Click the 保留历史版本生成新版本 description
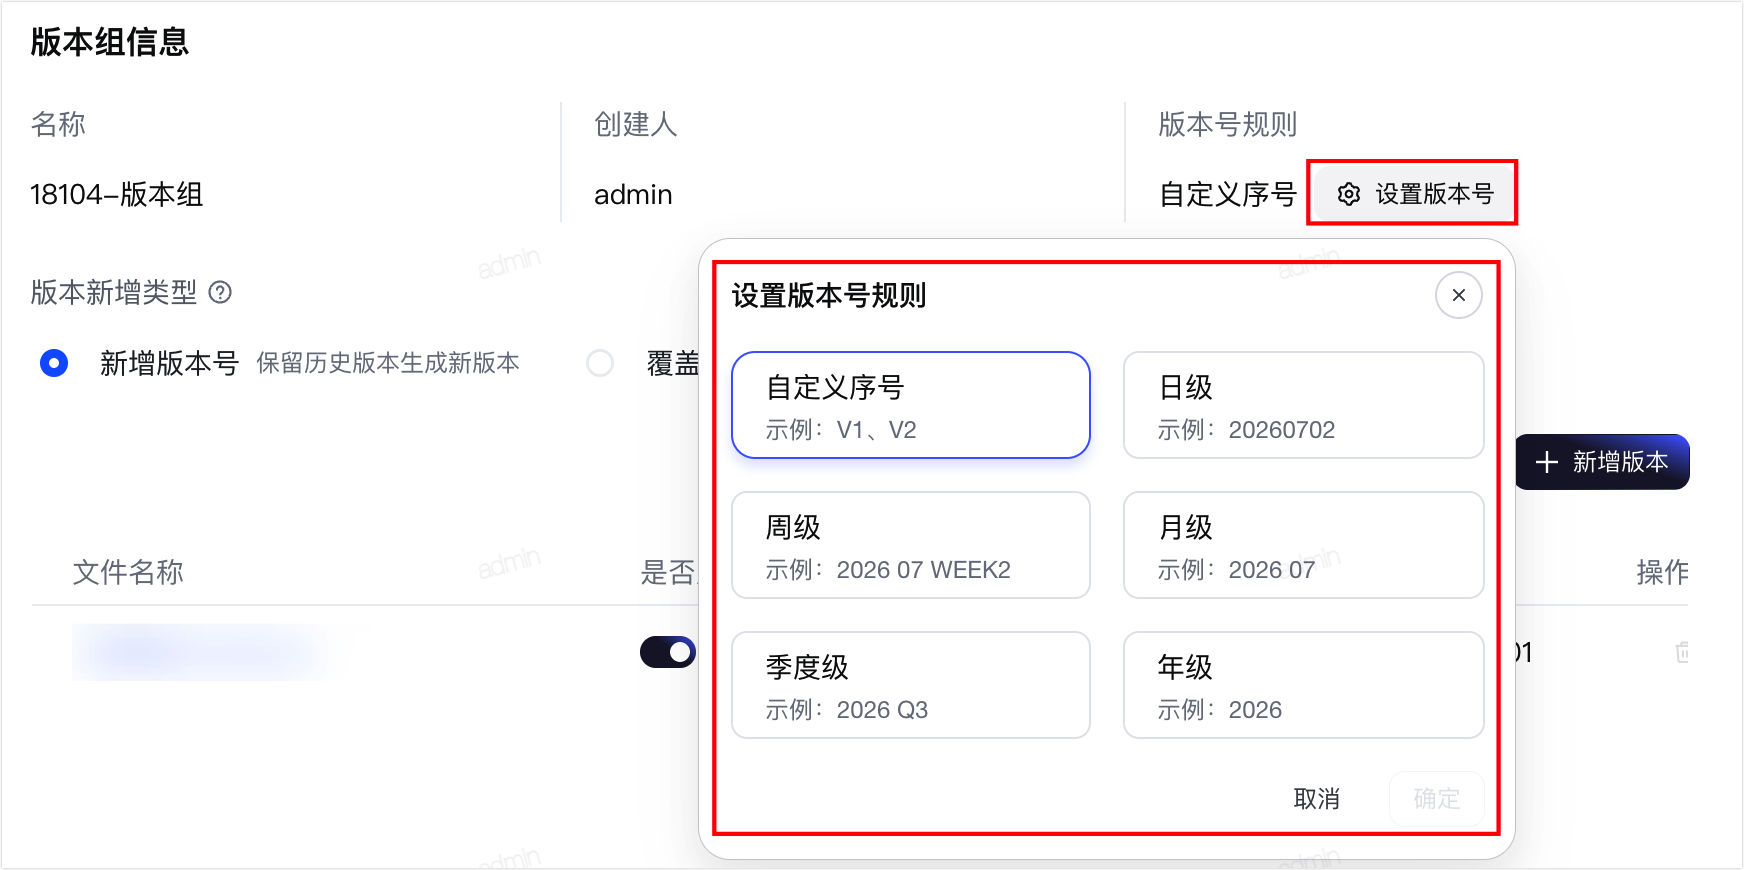 click(388, 363)
